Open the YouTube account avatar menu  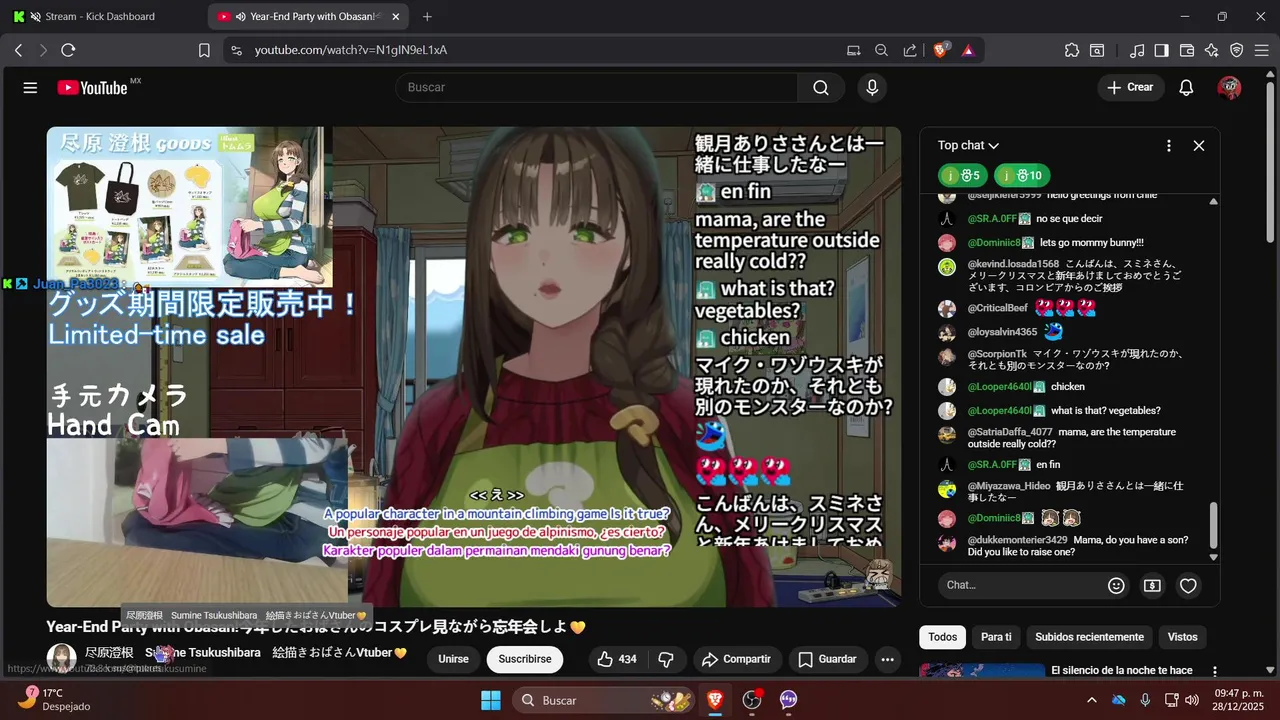click(1229, 88)
